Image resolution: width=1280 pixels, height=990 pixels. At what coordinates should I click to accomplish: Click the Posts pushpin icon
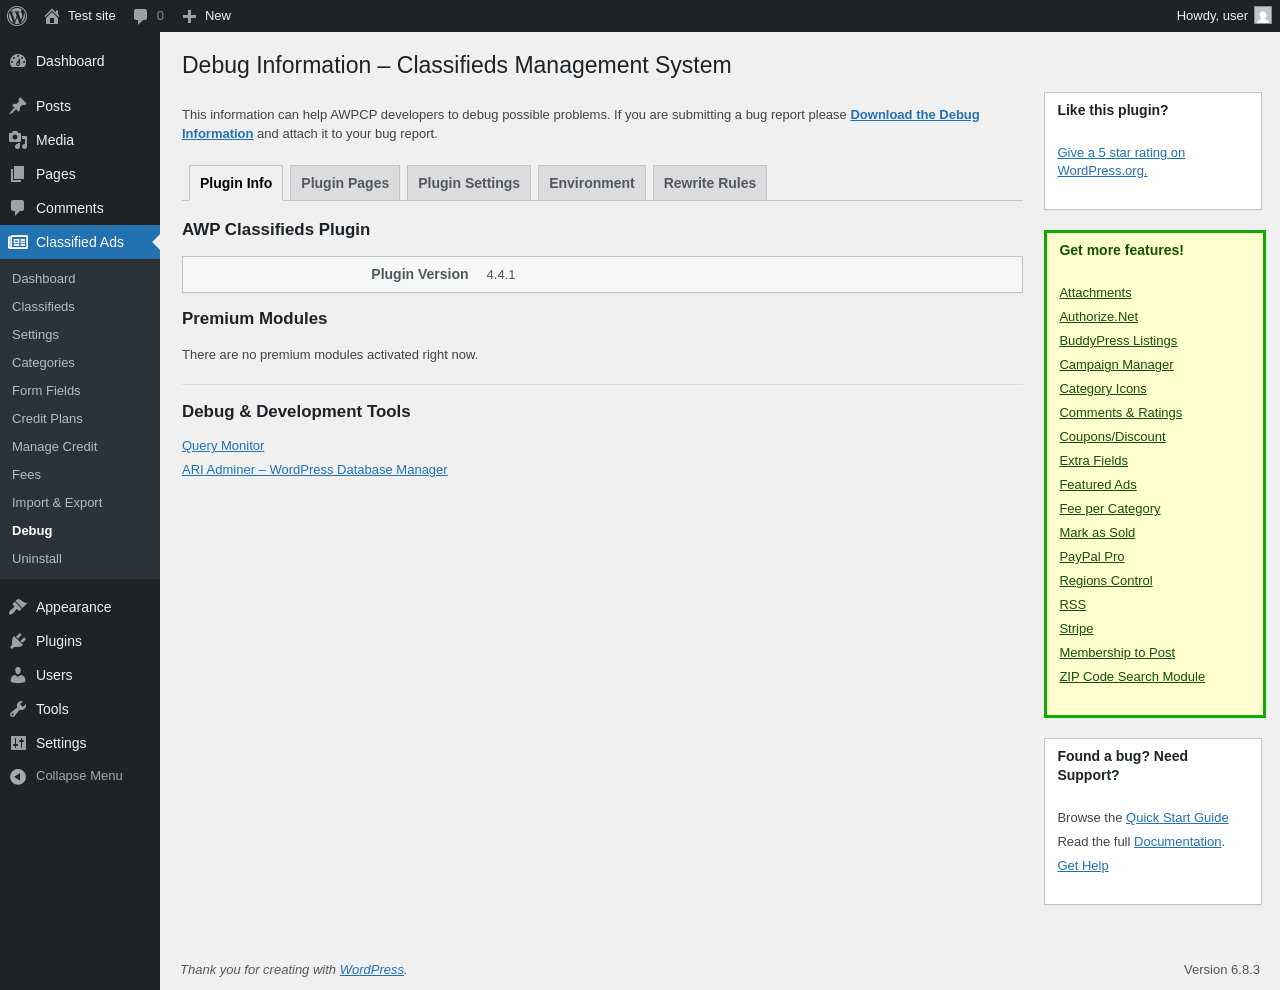(18, 106)
